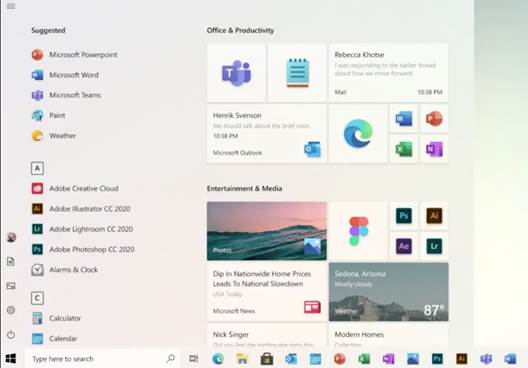Expand the hamburger menu at top left
Image resolution: width=528 pixels, height=368 pixels.
[11, 6]
